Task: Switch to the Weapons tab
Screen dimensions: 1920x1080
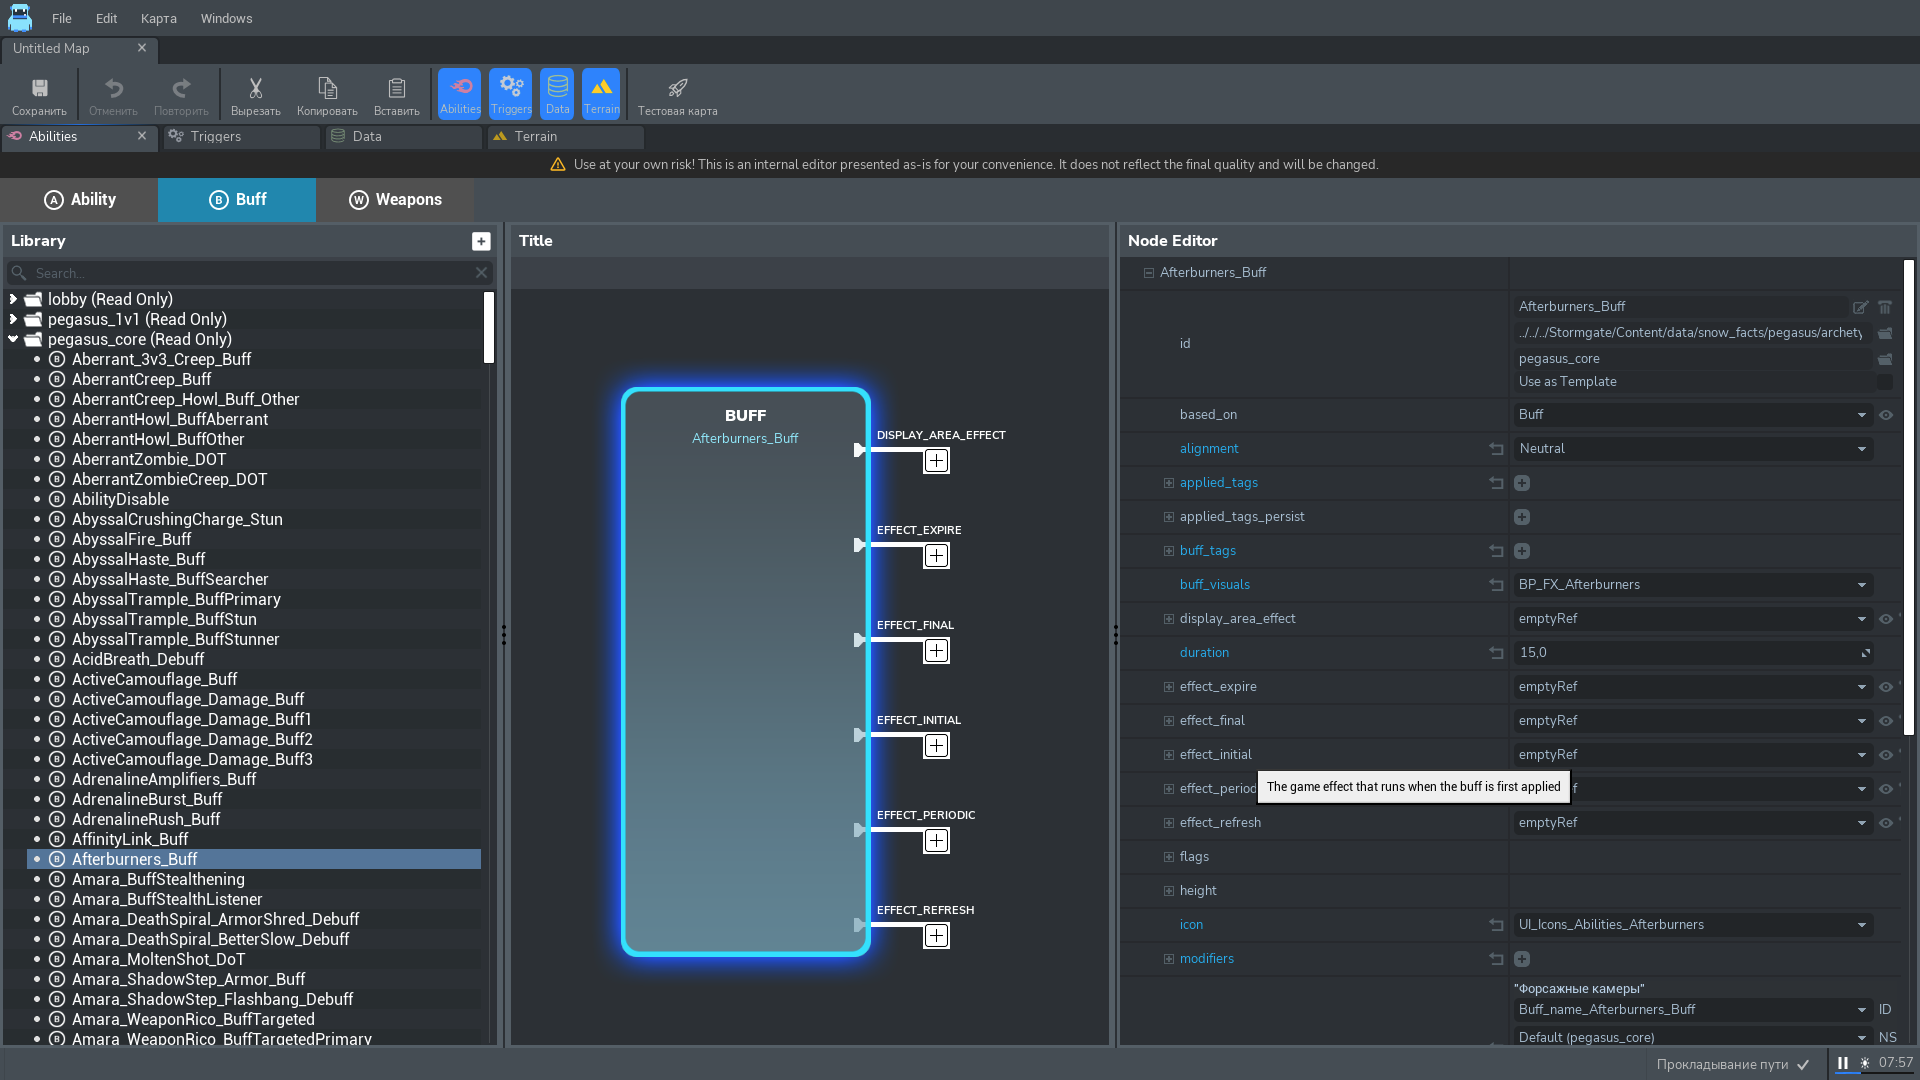Action: click(395, 200)
